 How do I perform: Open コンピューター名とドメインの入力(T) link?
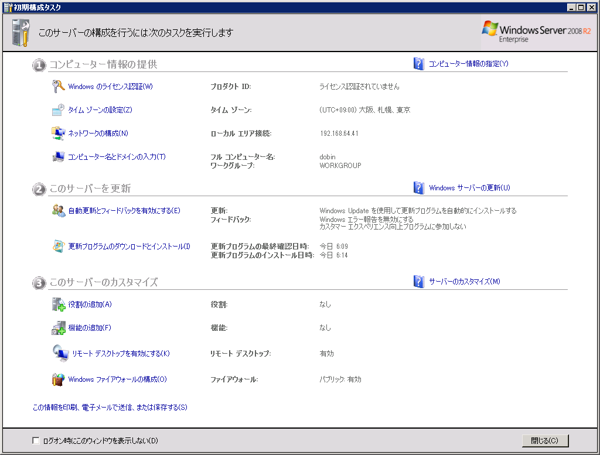click(117, 157)
